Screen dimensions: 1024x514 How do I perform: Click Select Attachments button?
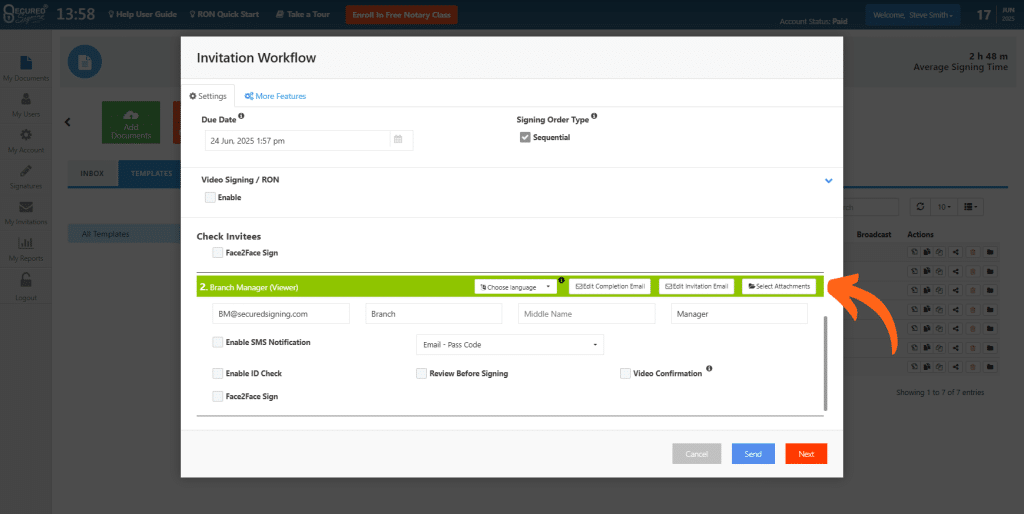(778, 286)
